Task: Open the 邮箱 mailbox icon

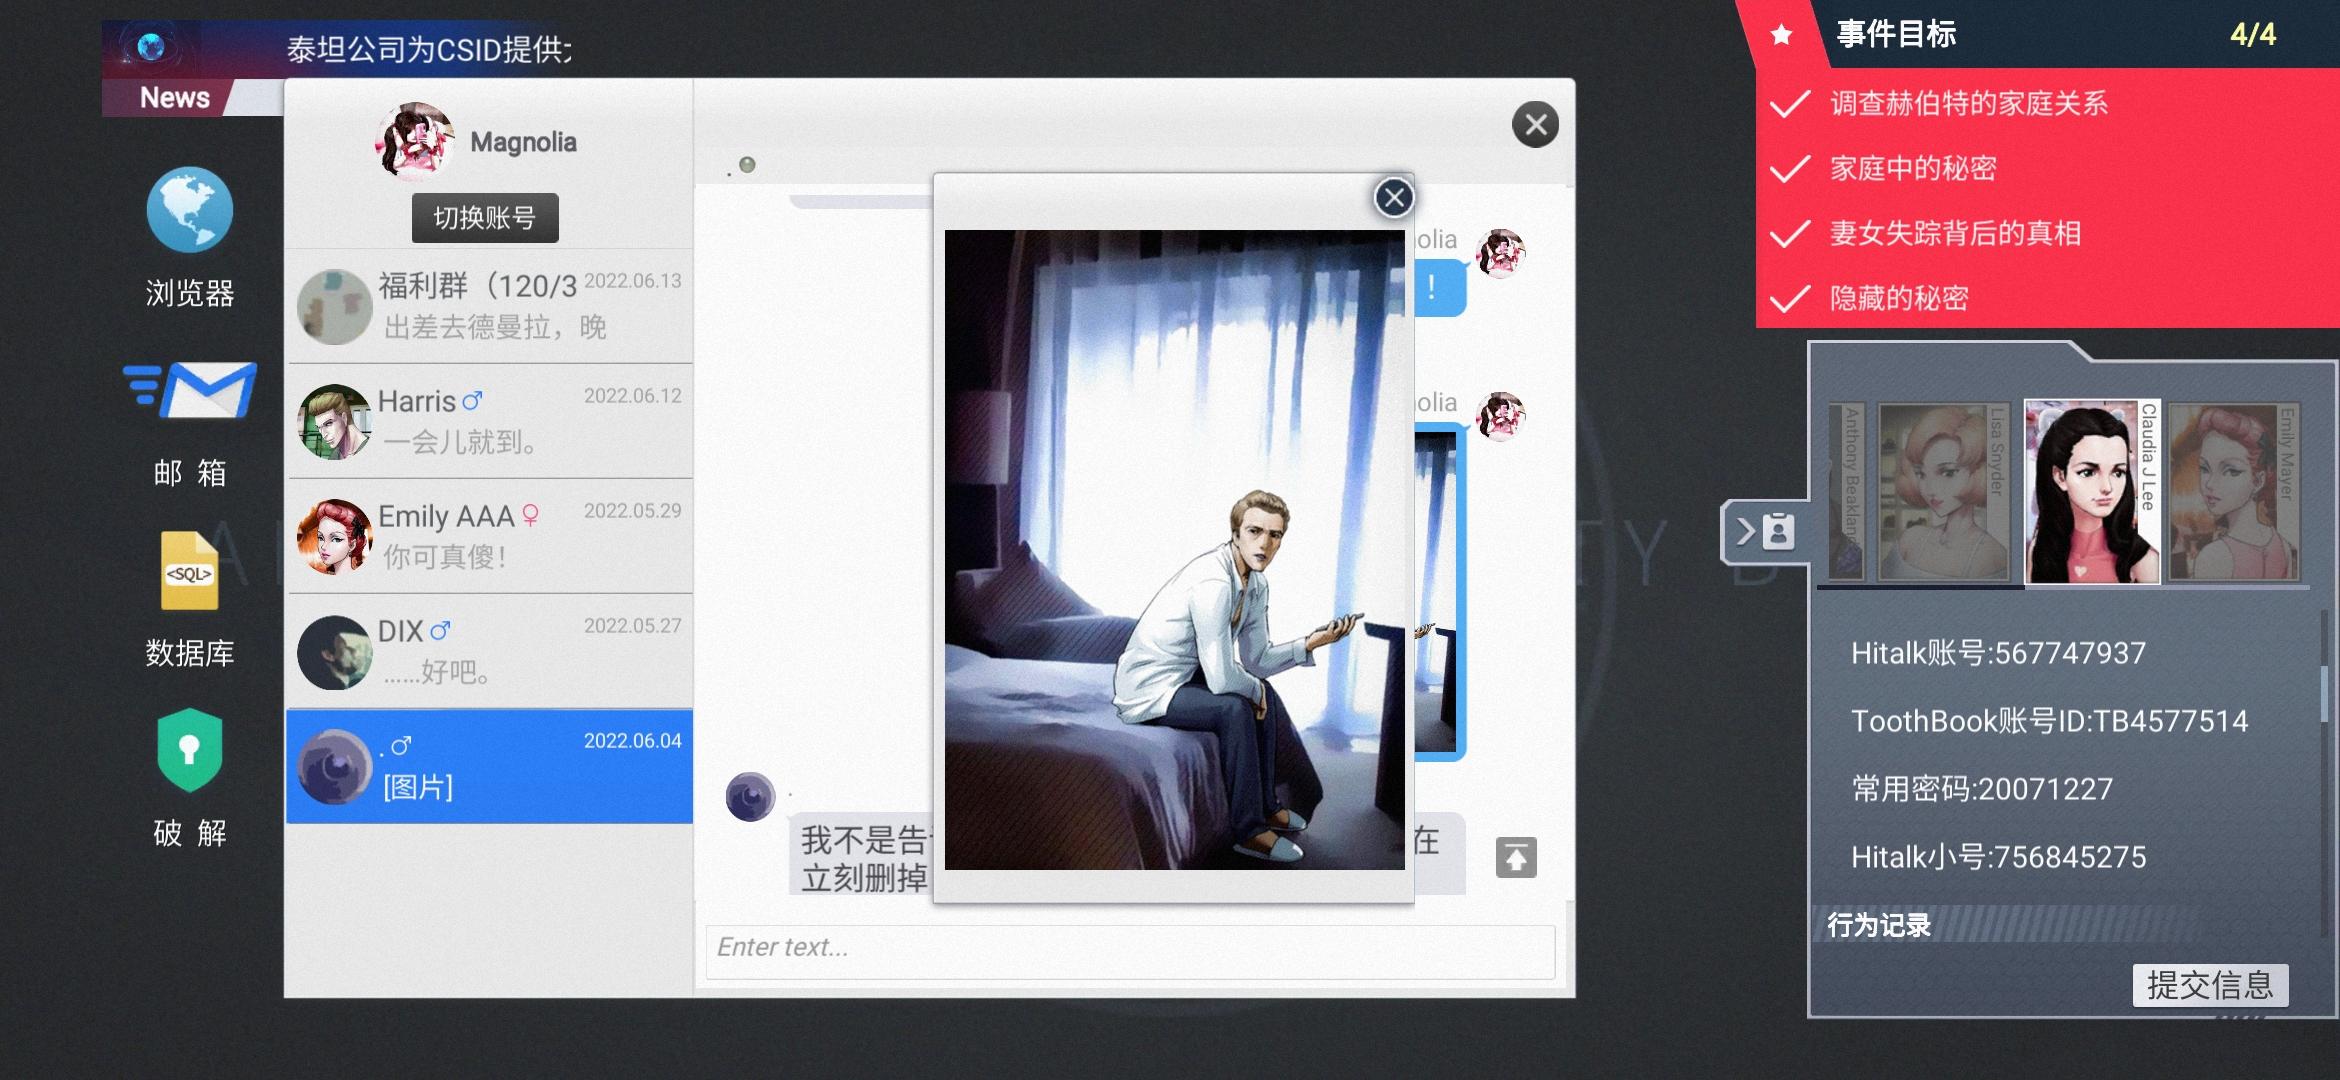Action: coord(190,391)
